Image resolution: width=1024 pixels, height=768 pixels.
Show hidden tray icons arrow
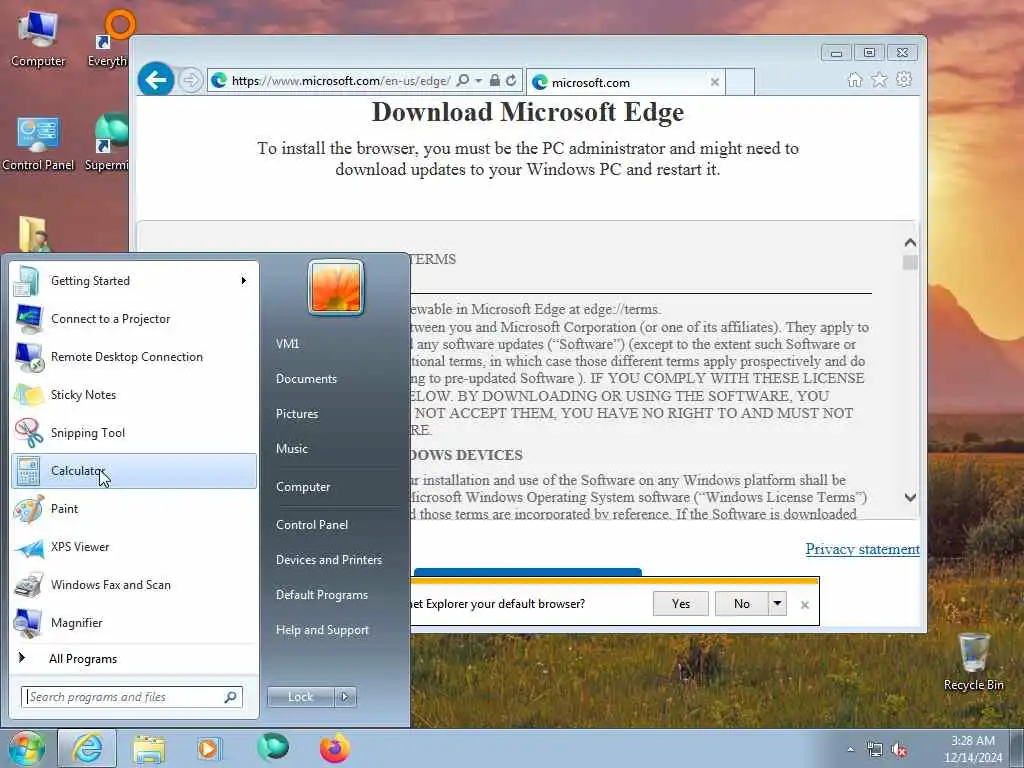[850, 750]
